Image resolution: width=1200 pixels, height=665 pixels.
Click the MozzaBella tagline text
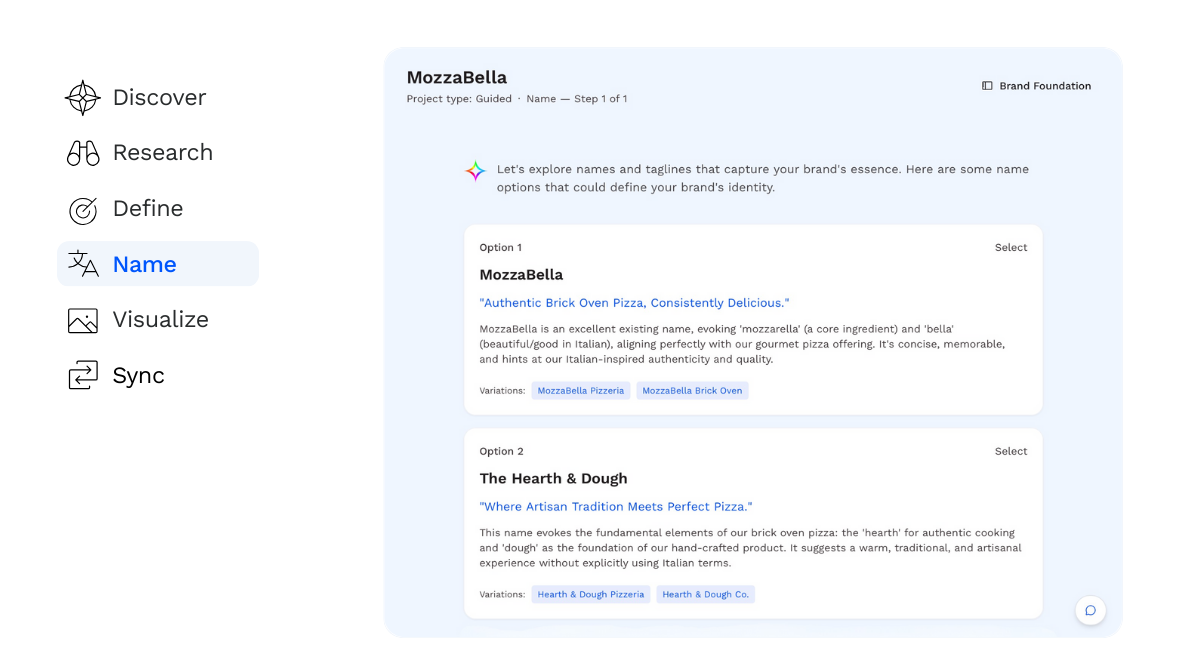point(634,303)
